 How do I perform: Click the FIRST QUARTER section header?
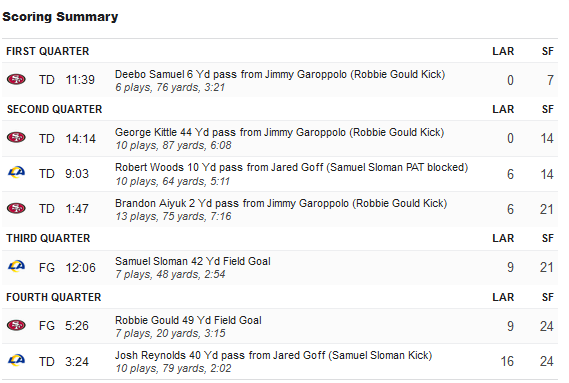pos(48,51)
